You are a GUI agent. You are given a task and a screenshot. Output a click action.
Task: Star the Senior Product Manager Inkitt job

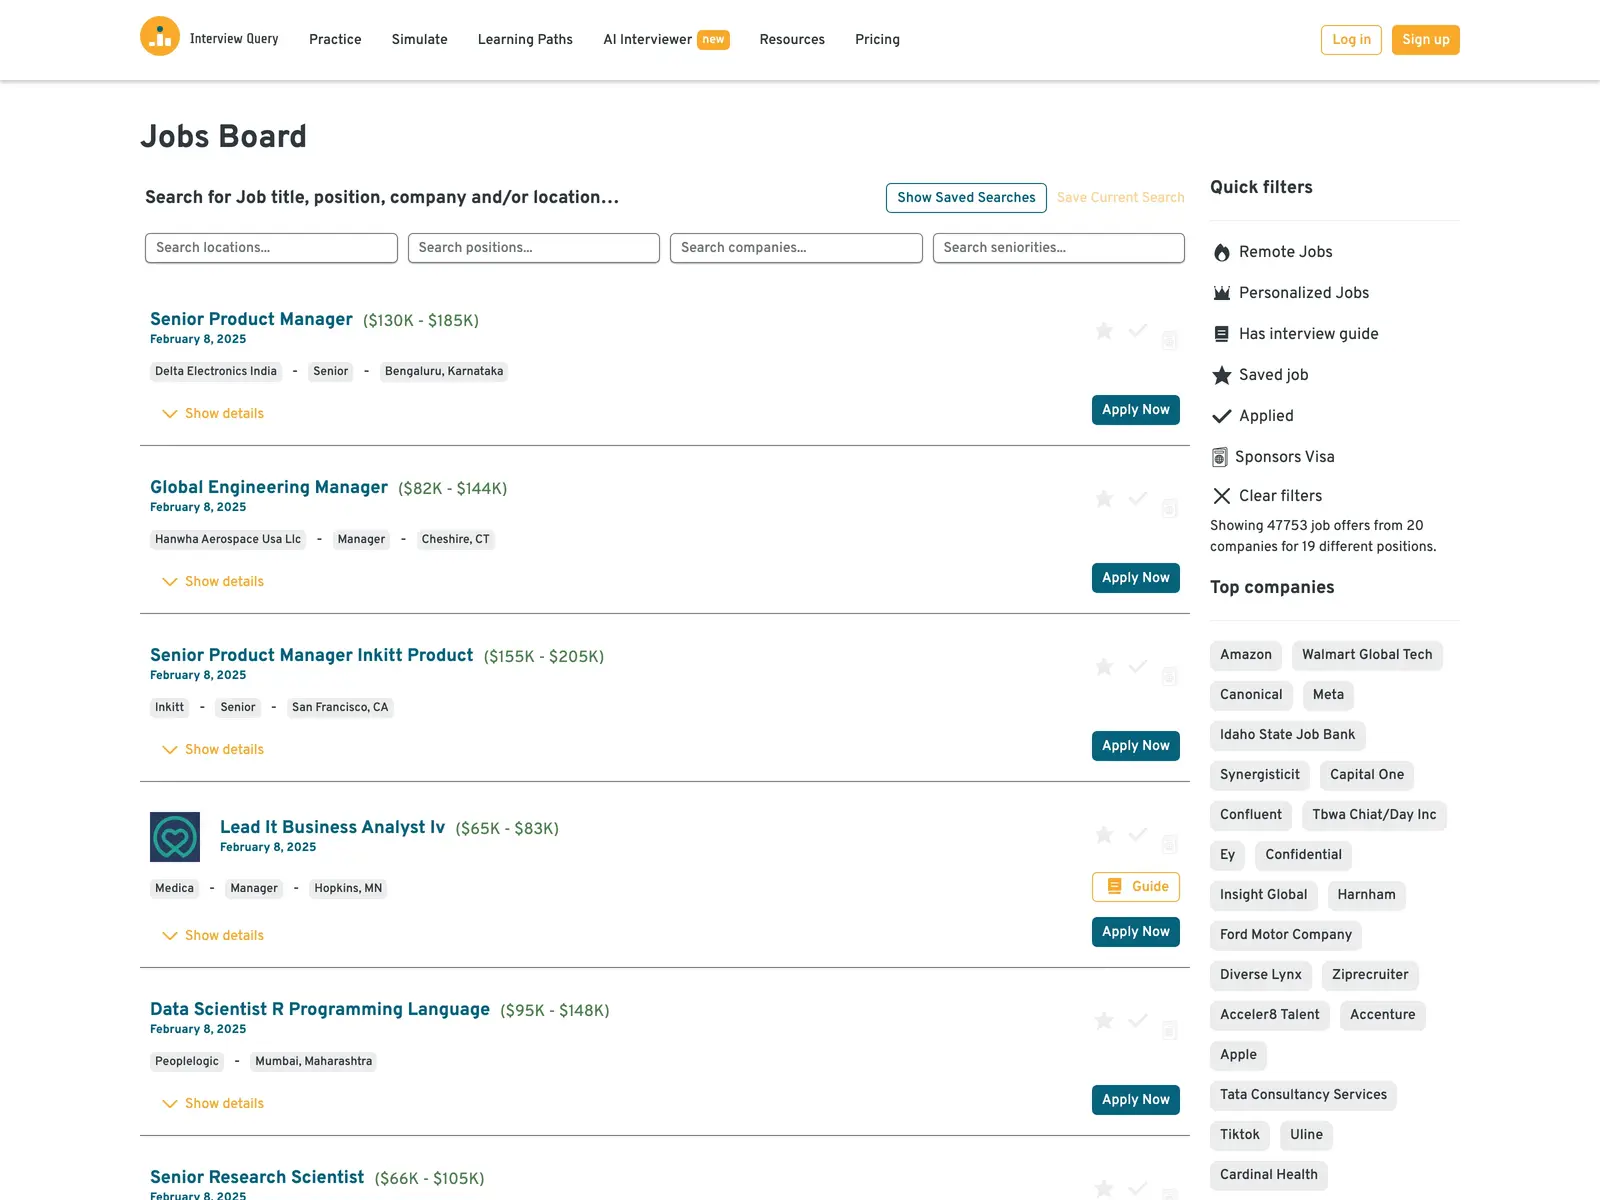[x=1104, y=667]
